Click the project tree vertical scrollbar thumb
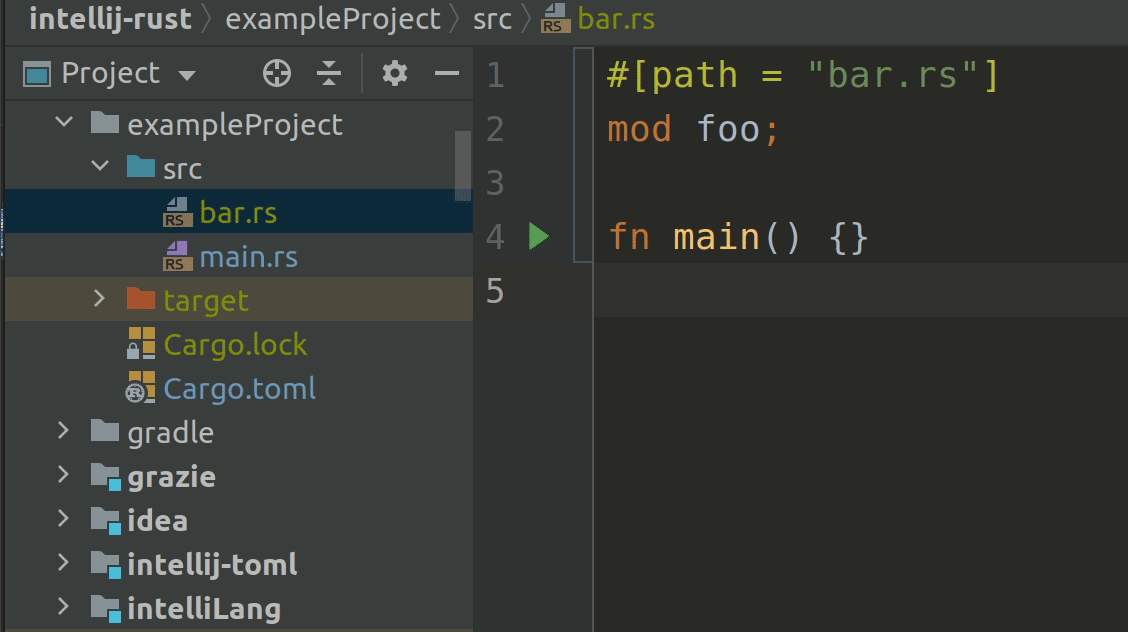1128x632 pixels. pos(463,165)
